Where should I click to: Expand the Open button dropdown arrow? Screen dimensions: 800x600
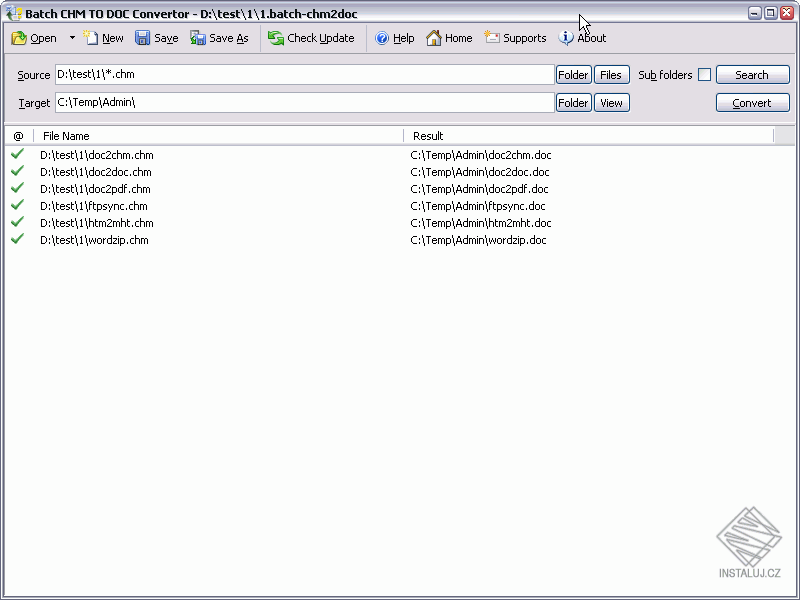pos(71,38)
